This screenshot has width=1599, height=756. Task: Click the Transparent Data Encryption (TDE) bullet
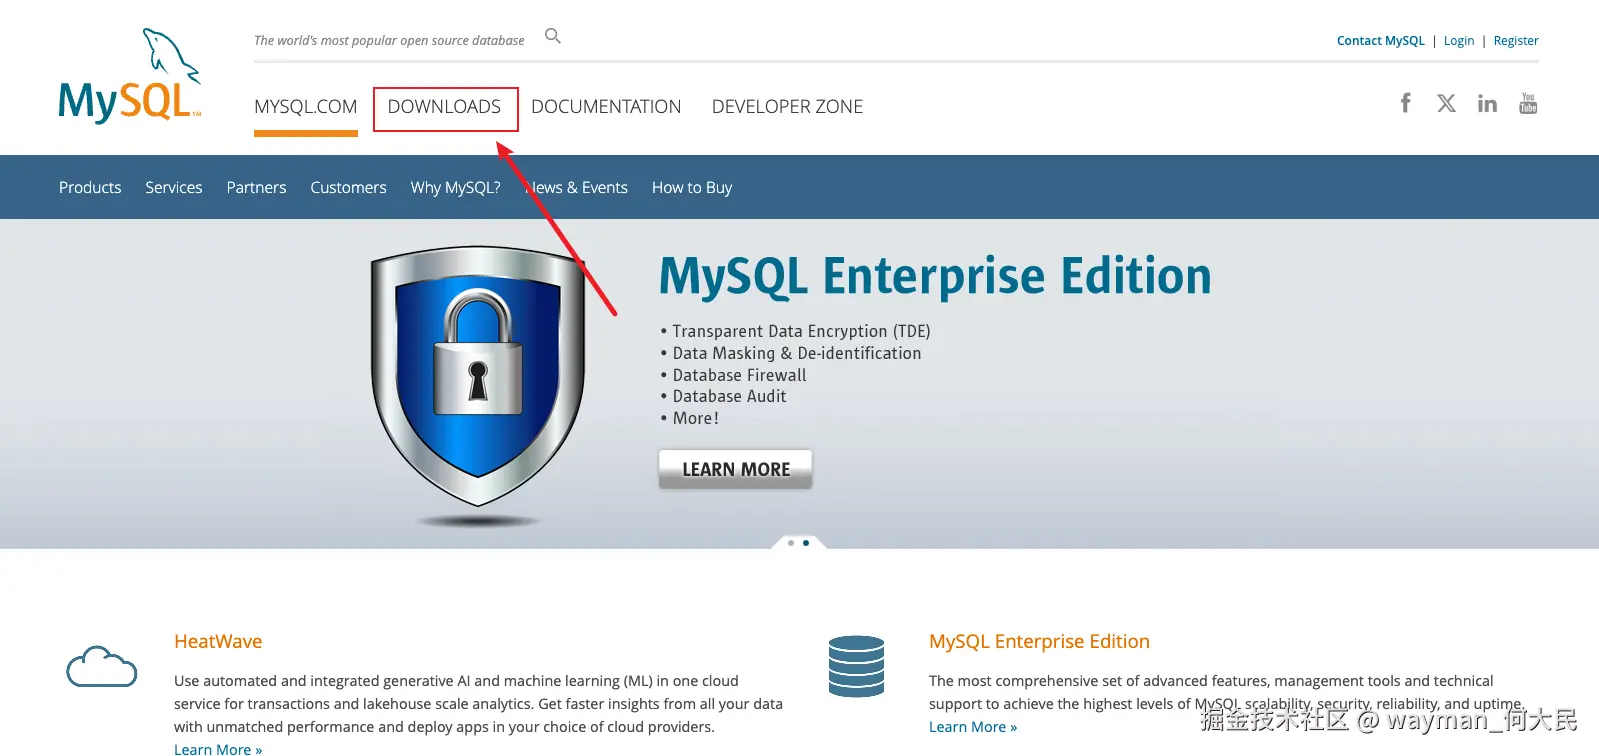pyautogui.click(x=801, y=331)
